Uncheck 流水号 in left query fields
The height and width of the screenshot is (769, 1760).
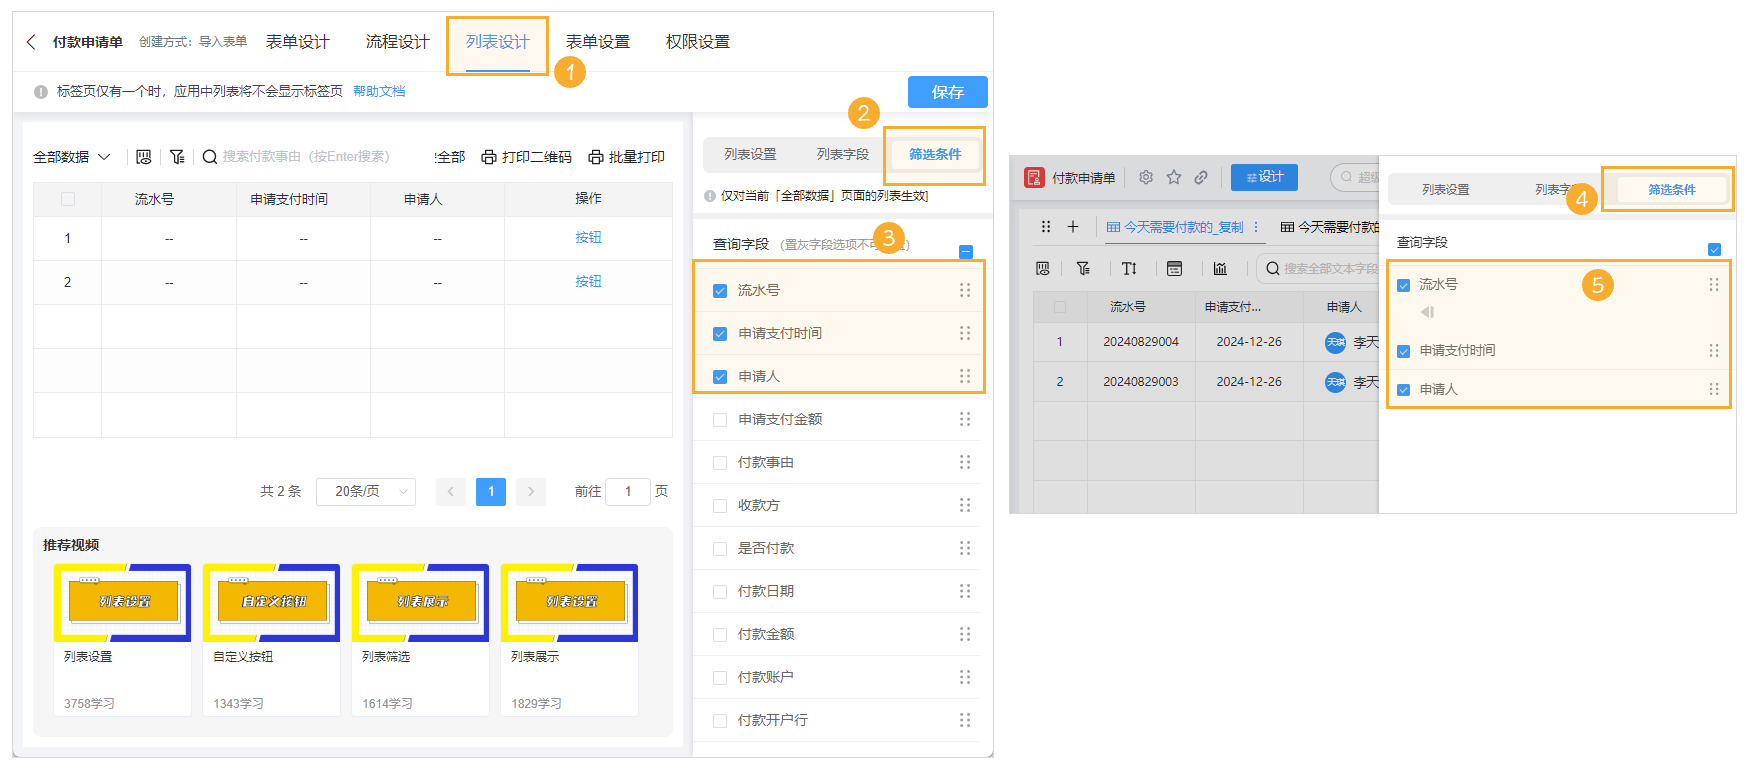(720, 291)
